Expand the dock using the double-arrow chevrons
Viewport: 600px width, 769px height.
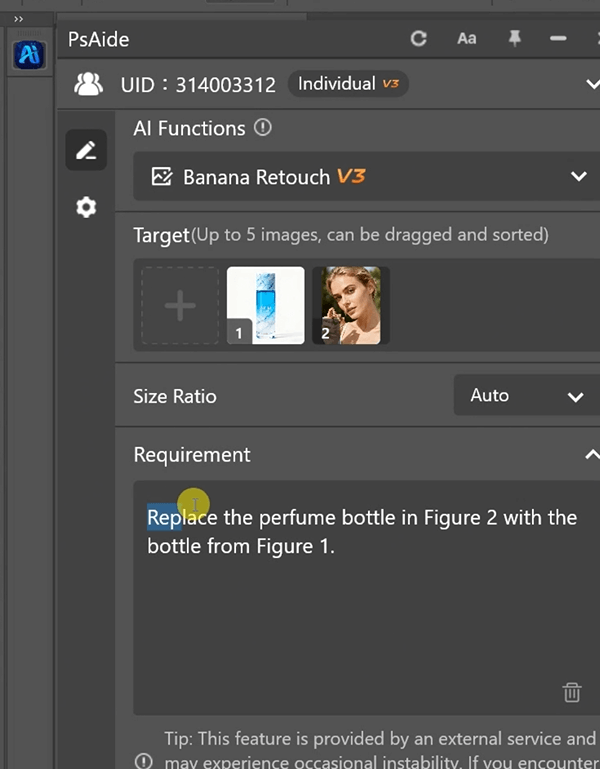pyautogui.click(x=18, y=19)
